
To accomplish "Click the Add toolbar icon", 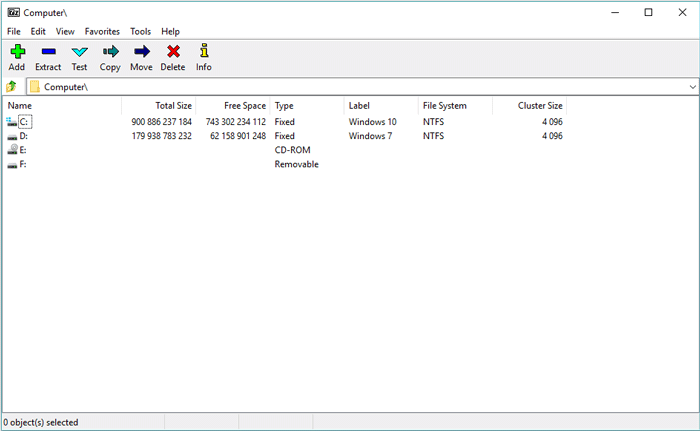I will tap(17, 52).
